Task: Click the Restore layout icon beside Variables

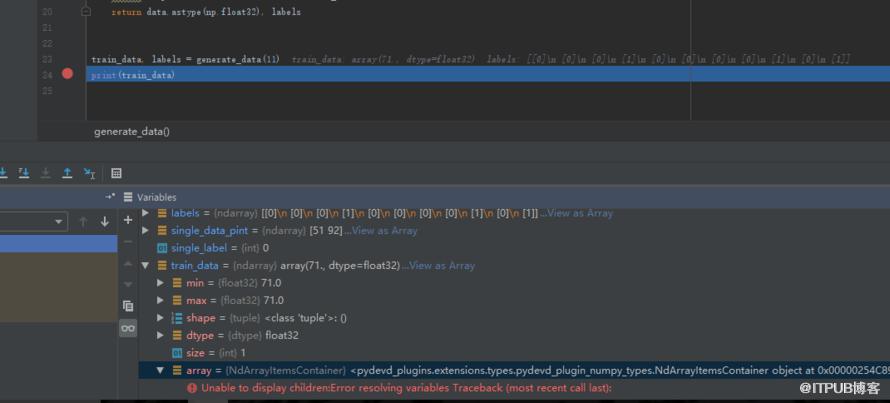Action: coord(110,197)
